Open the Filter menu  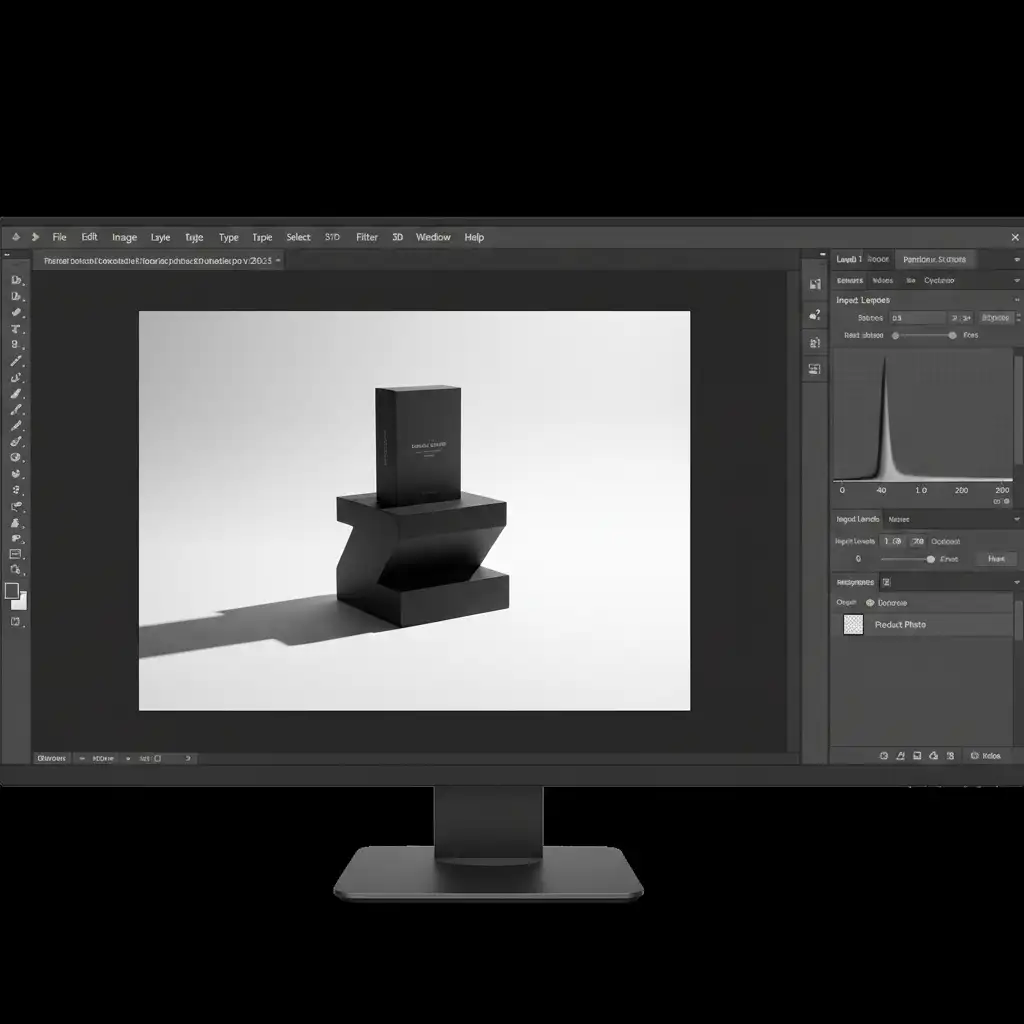coord(367,237)
